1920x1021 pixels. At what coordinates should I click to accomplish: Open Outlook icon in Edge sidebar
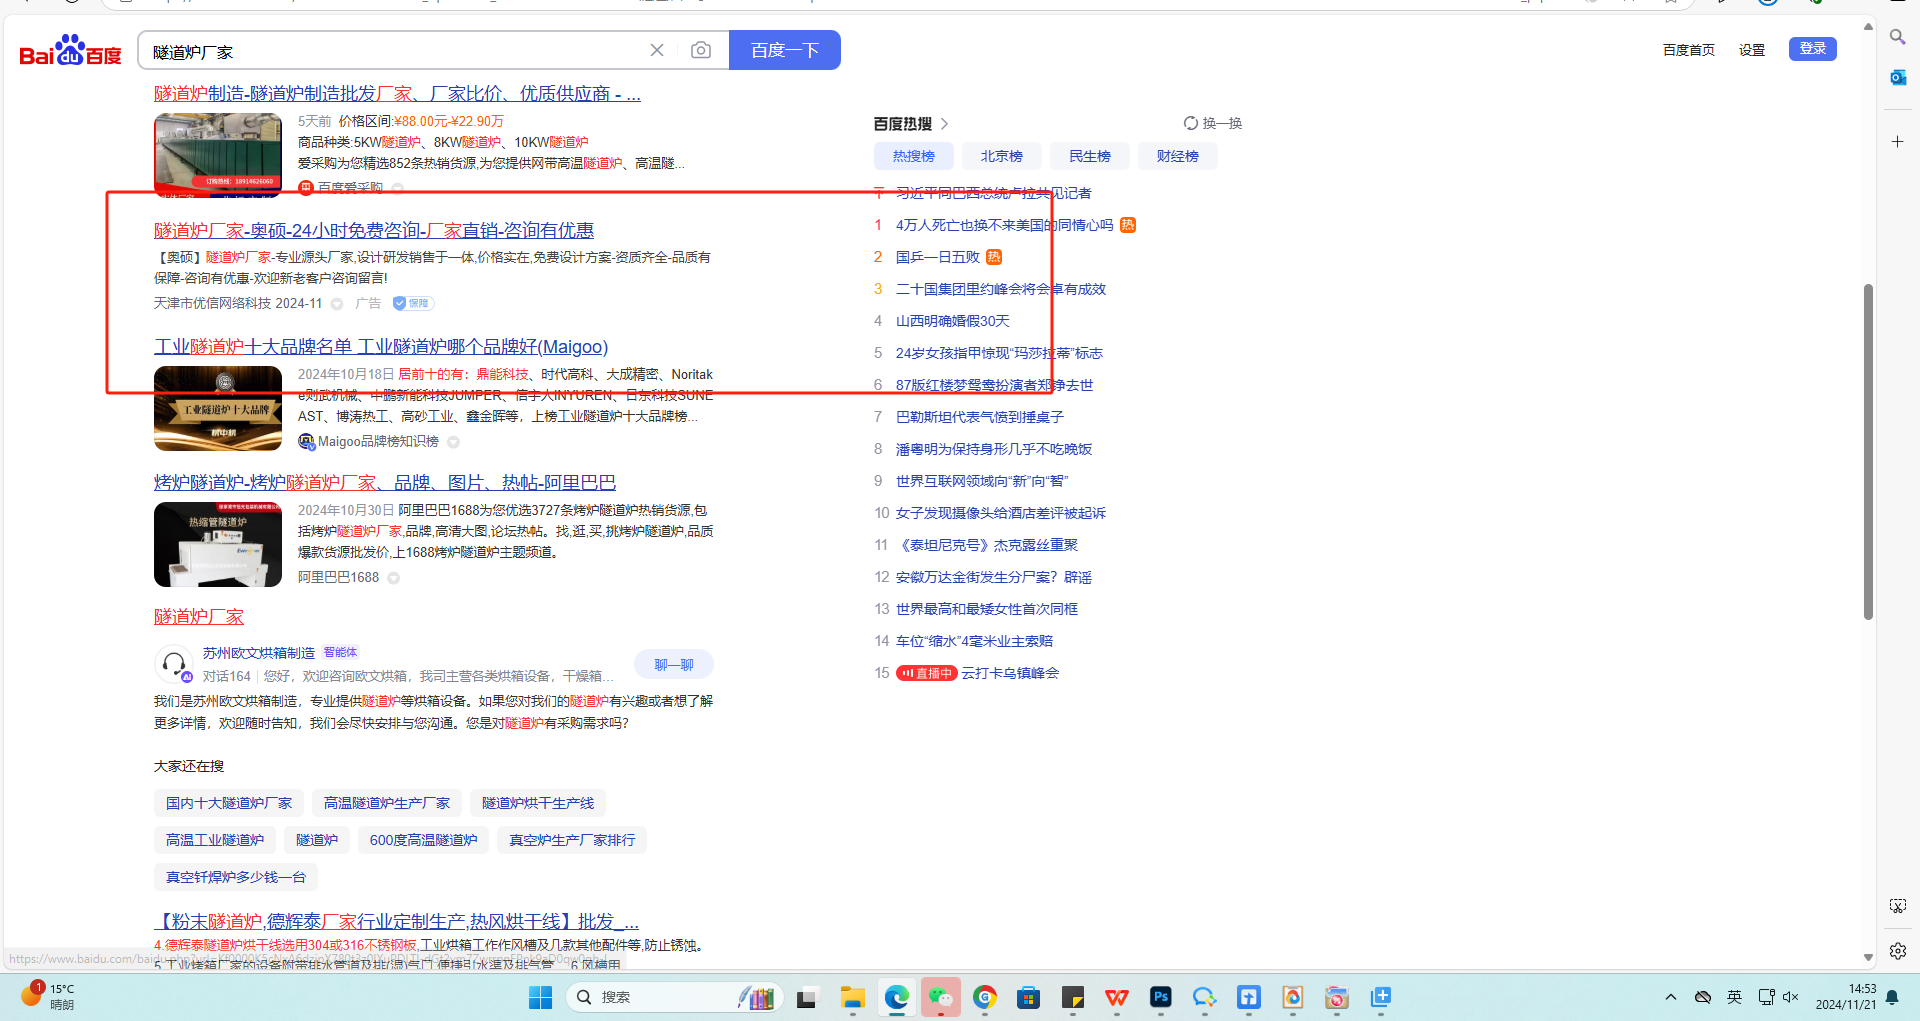(1897, 77)
